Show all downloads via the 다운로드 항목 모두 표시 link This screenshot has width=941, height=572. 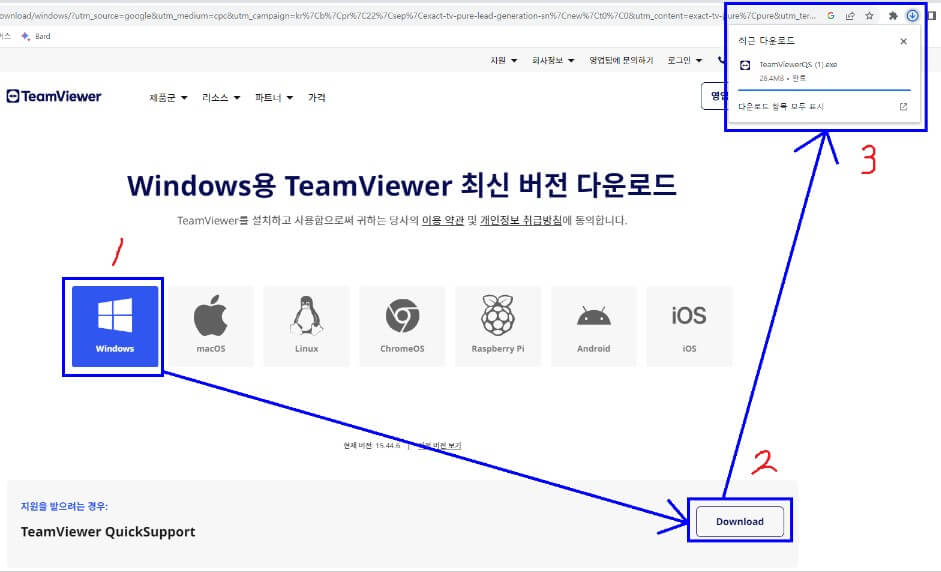(x=781, y=106)
